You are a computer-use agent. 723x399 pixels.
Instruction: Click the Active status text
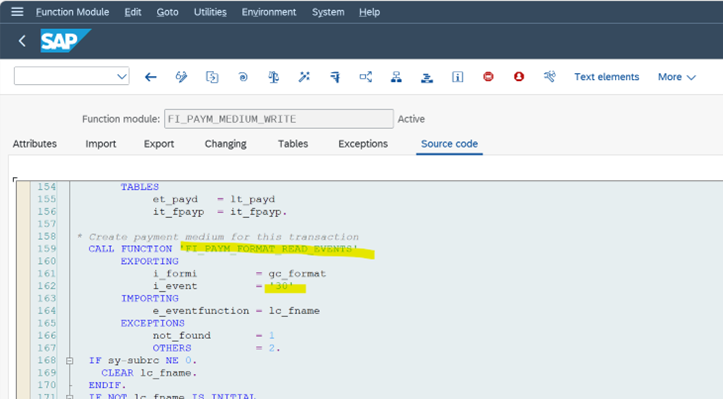click(x=411, y=119)
